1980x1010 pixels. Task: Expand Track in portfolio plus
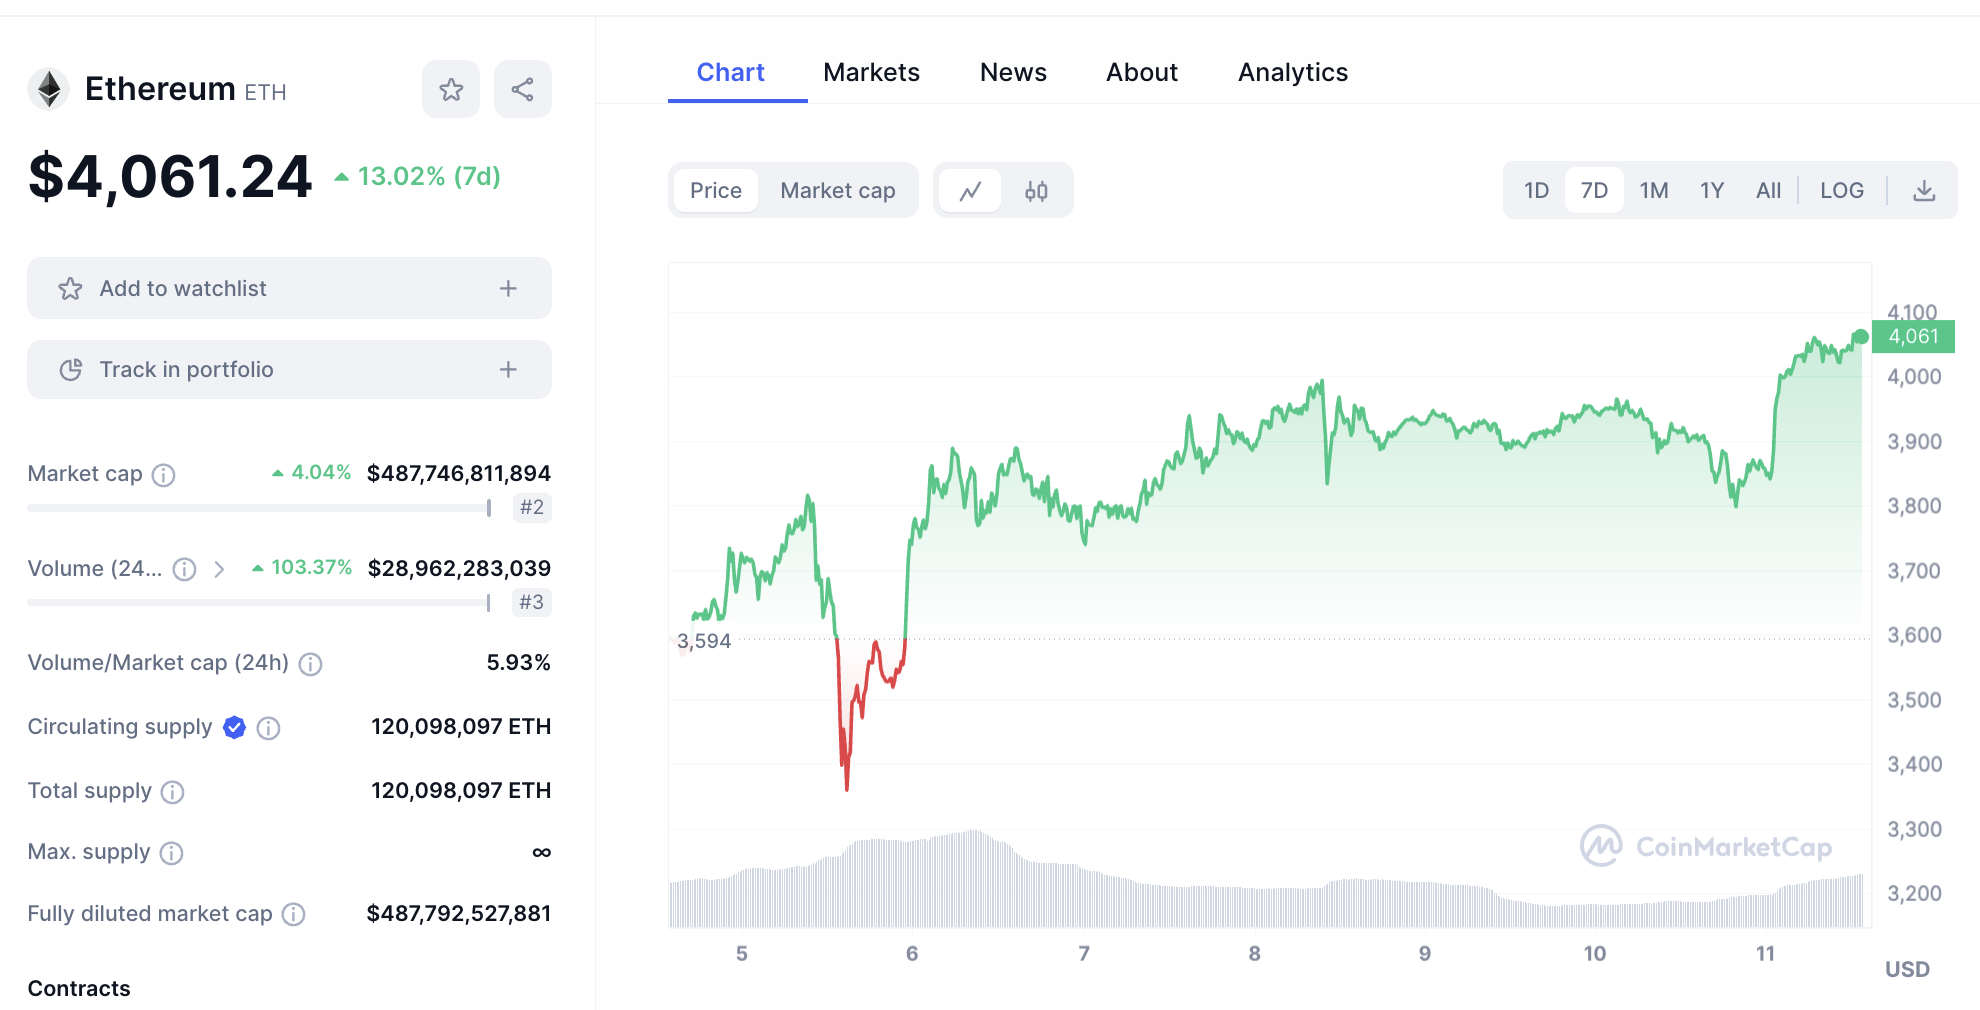coord(508,370)
